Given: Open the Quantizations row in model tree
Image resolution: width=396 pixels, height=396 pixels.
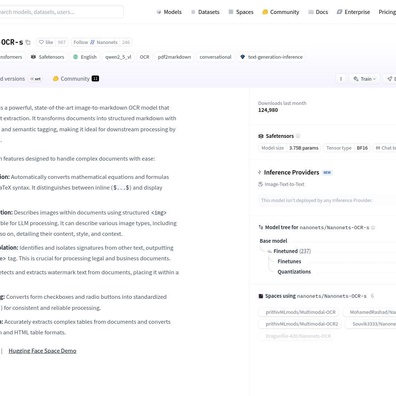Looking at the screenshot, I should [x=294, y=272].
